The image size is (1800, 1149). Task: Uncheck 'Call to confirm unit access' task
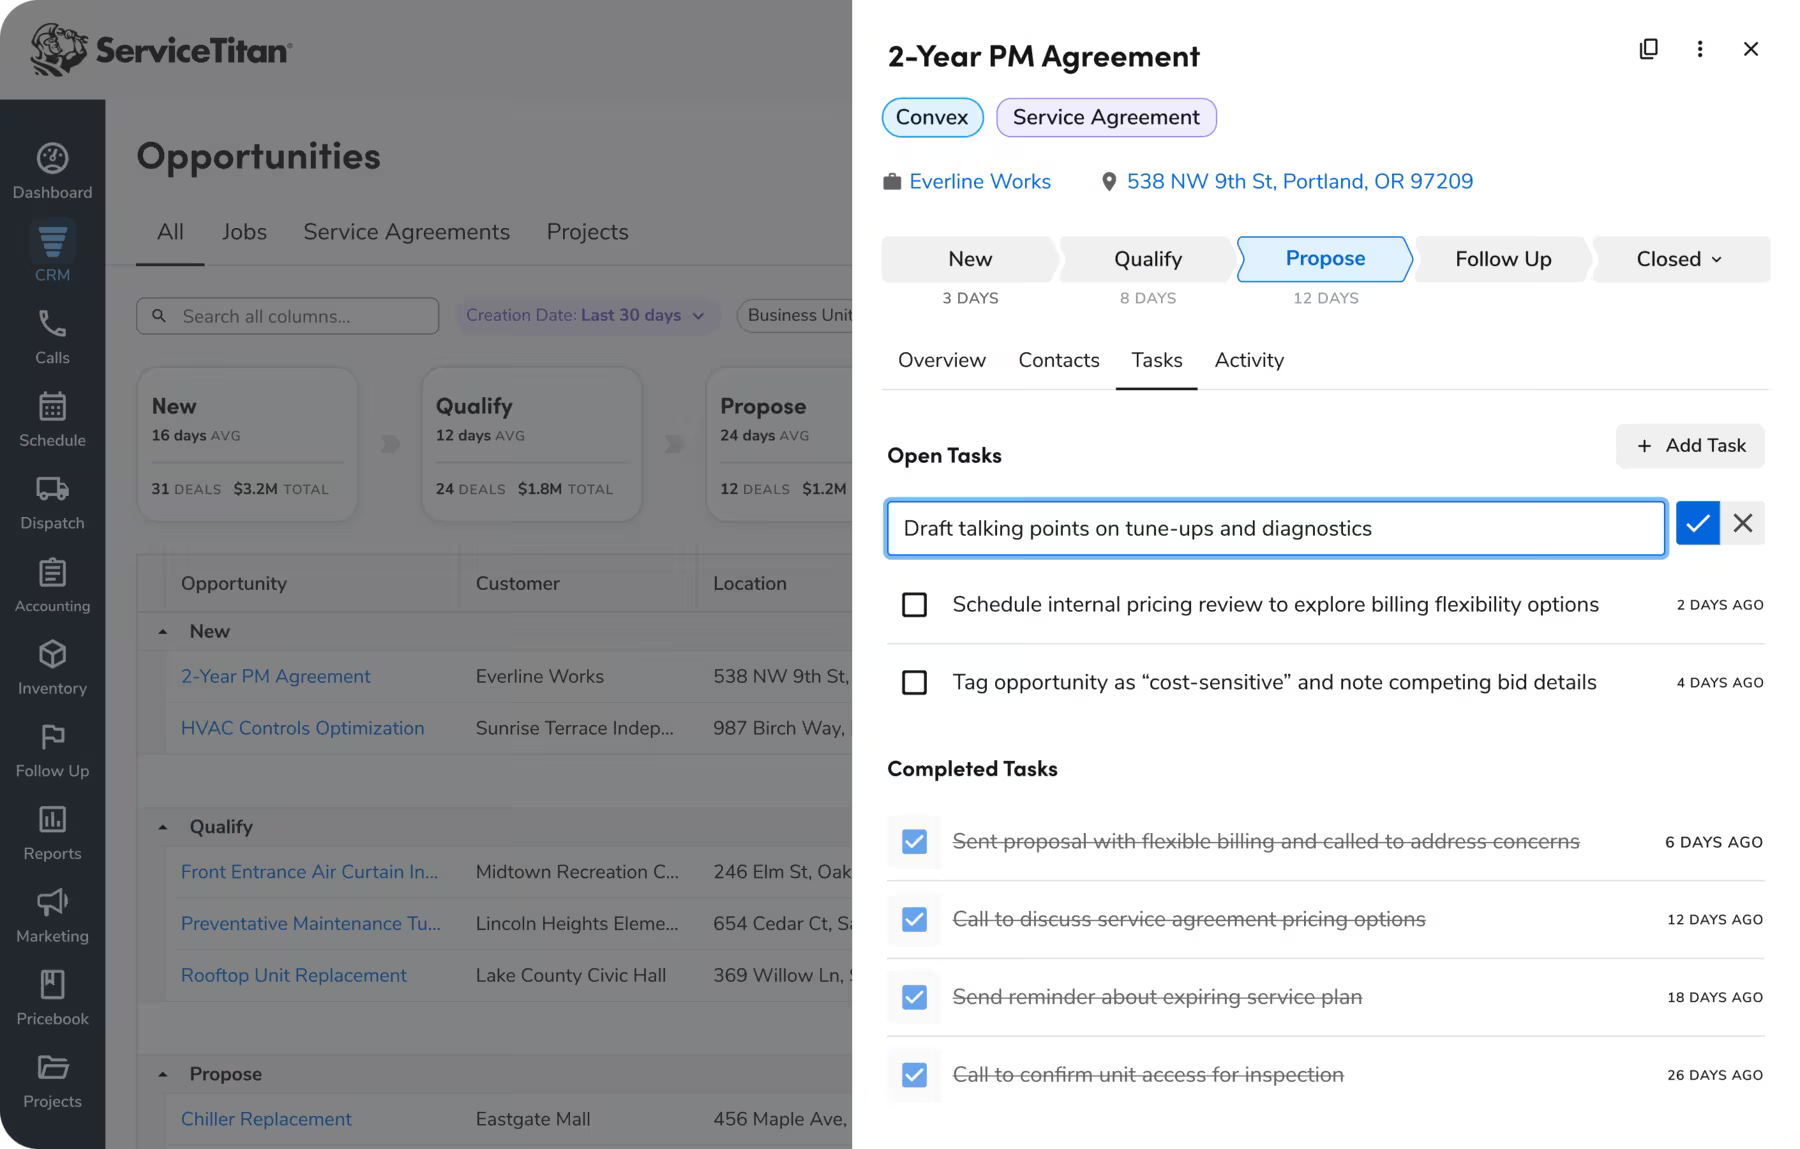point(914,1075)
